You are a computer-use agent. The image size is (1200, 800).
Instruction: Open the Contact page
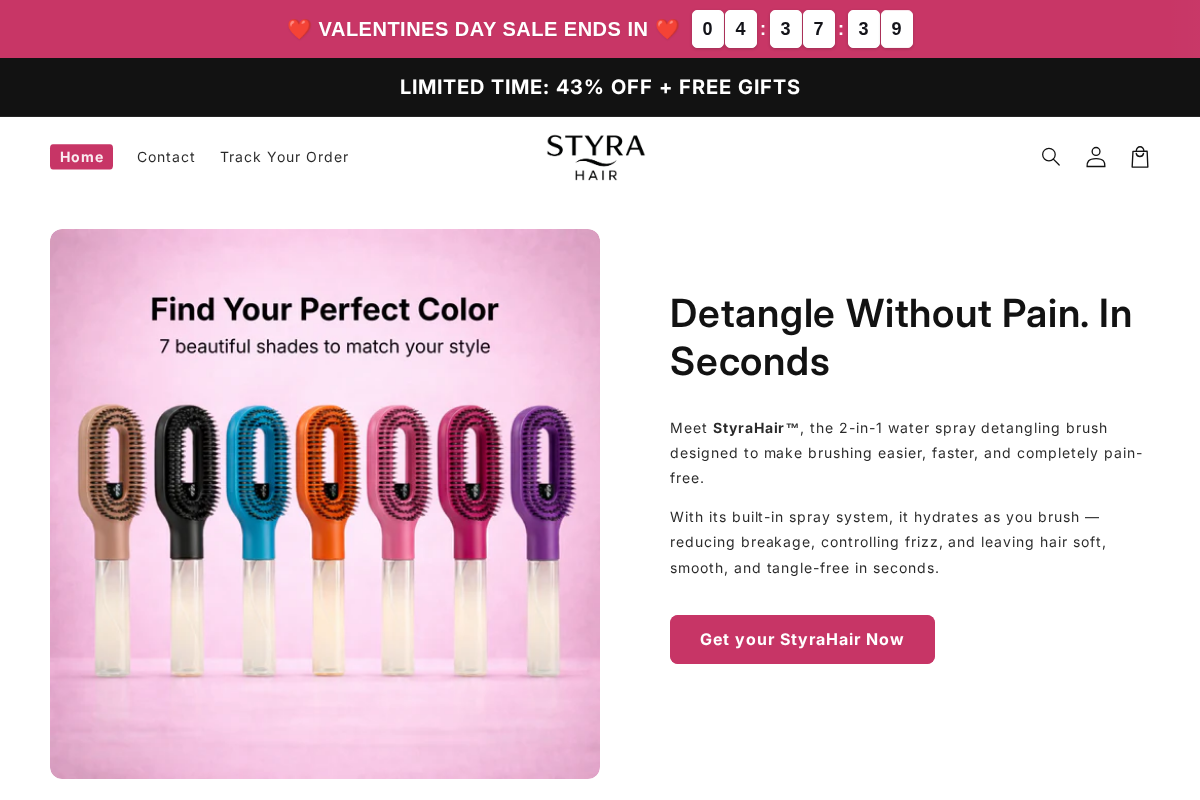166,157
